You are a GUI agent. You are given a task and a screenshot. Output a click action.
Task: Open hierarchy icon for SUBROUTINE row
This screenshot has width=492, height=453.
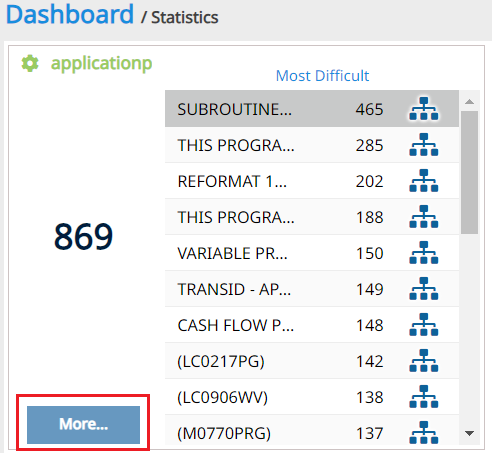point(424,109)
